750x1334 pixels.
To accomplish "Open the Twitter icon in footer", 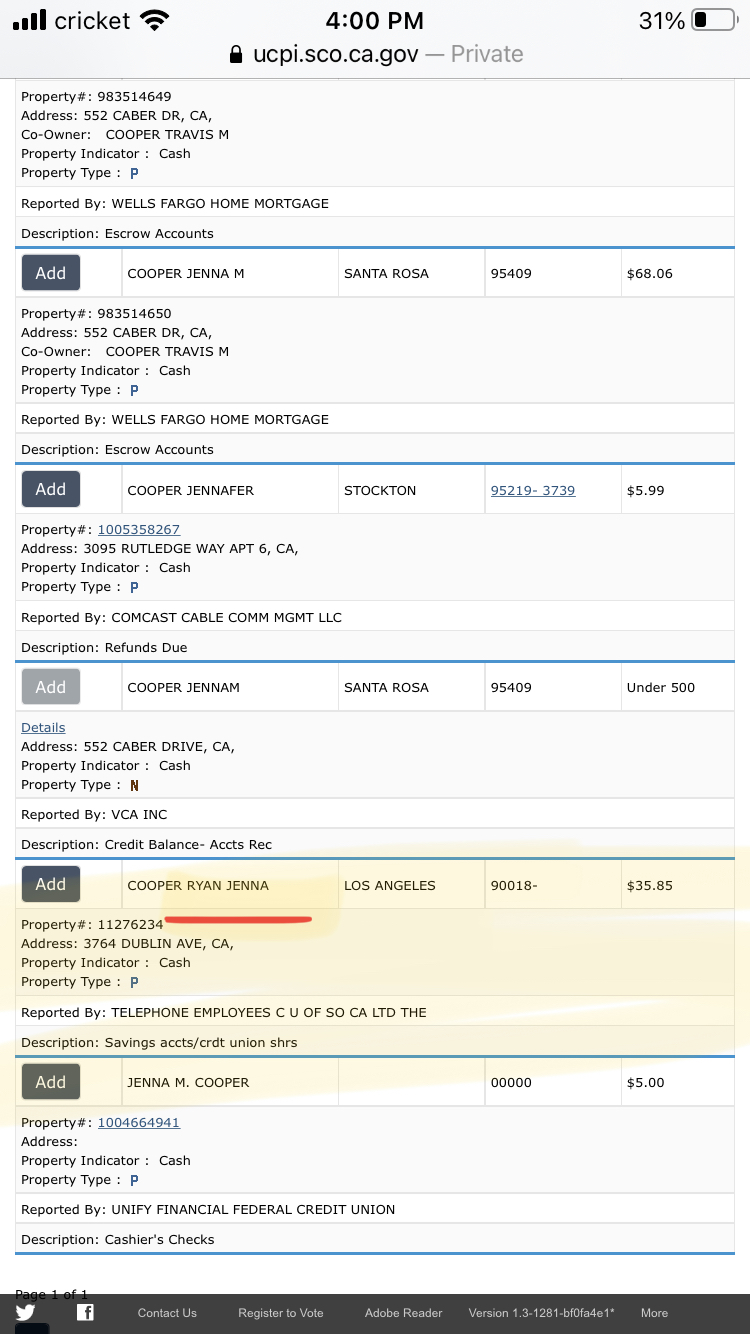I will click(26, 1312).
